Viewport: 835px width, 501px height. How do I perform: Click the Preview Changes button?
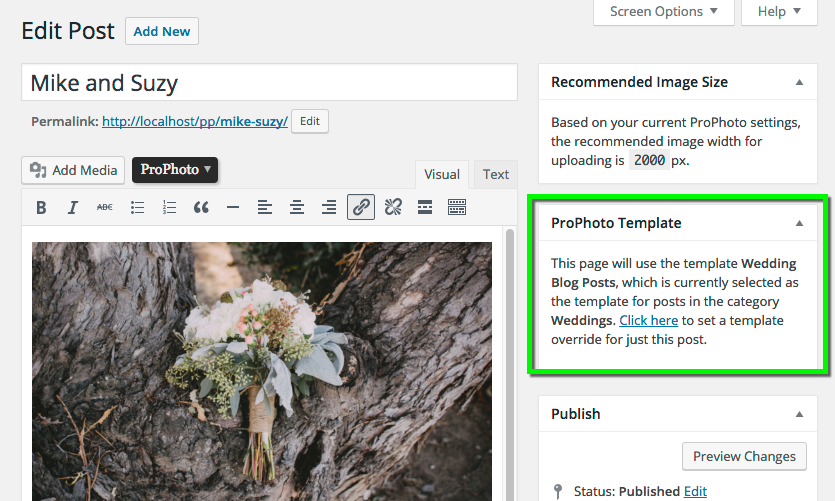tap(744, 456)
